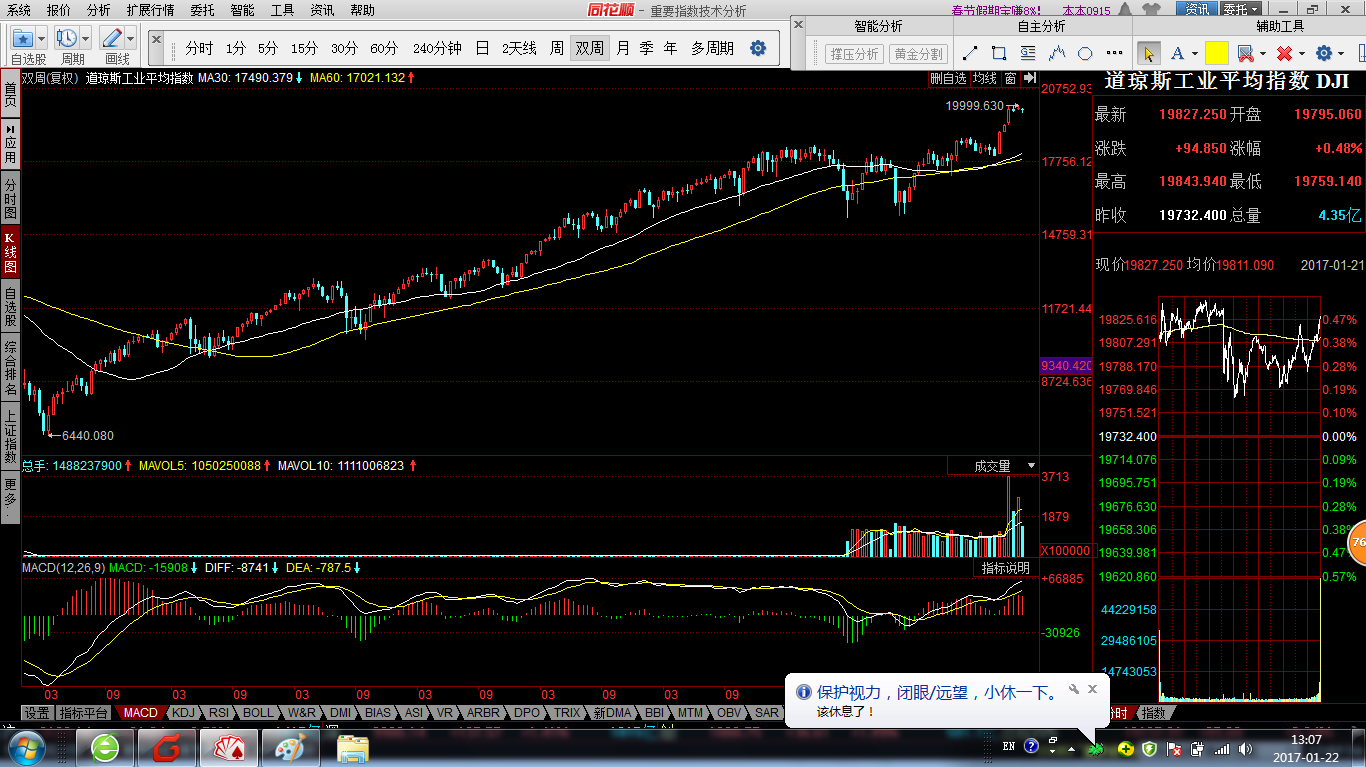Viewport: 1366px width, 767px height.
Task: Open the 分析 menu
Action: [99, 10]
